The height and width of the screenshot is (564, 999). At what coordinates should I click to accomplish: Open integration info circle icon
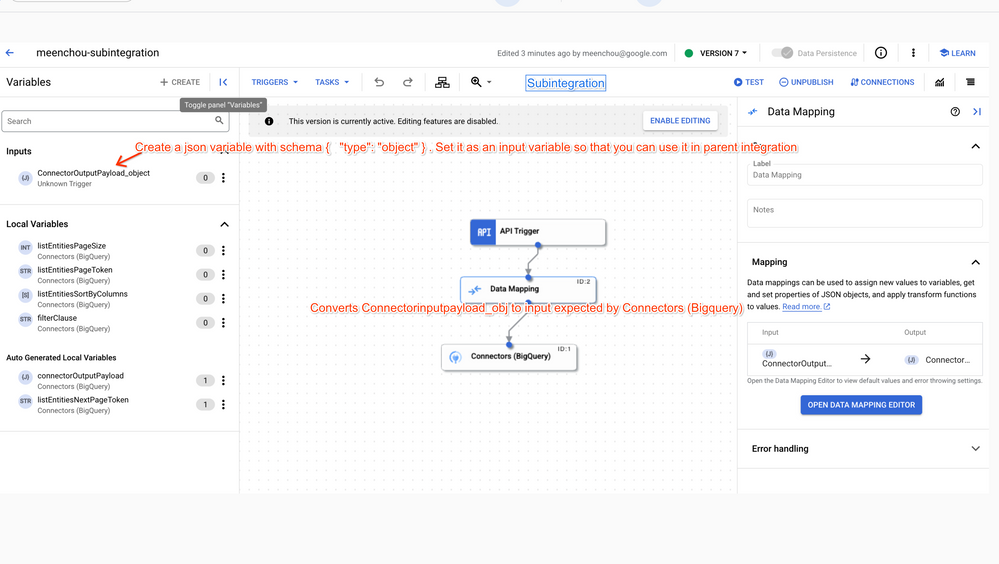click(880, 53)
